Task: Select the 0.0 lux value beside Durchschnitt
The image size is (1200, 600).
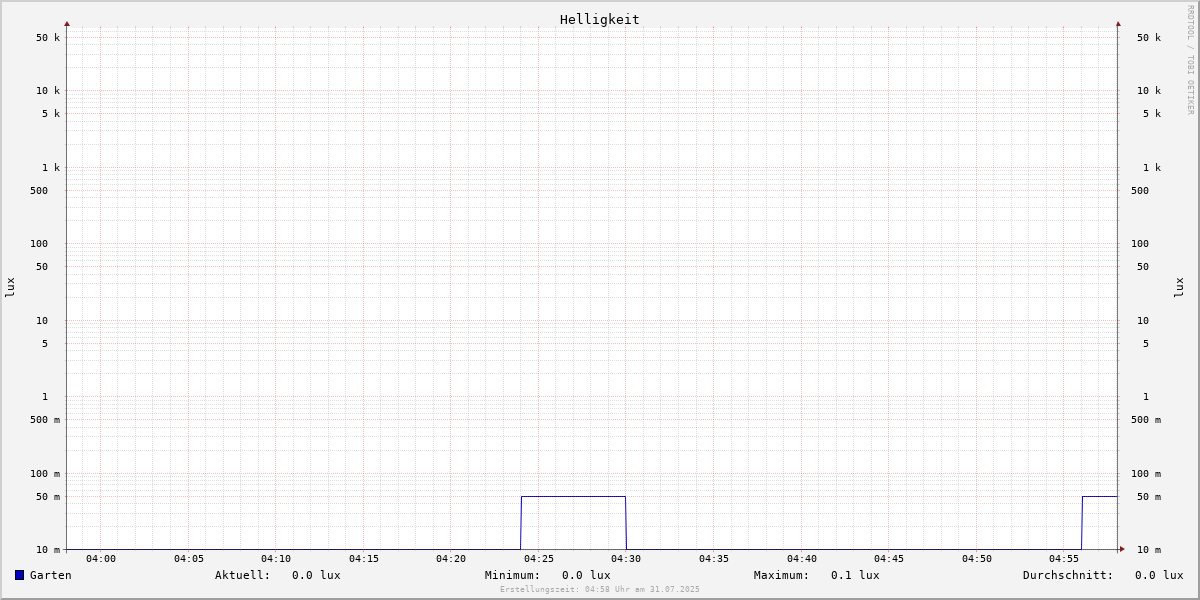Action: (x=1159, y=575)
